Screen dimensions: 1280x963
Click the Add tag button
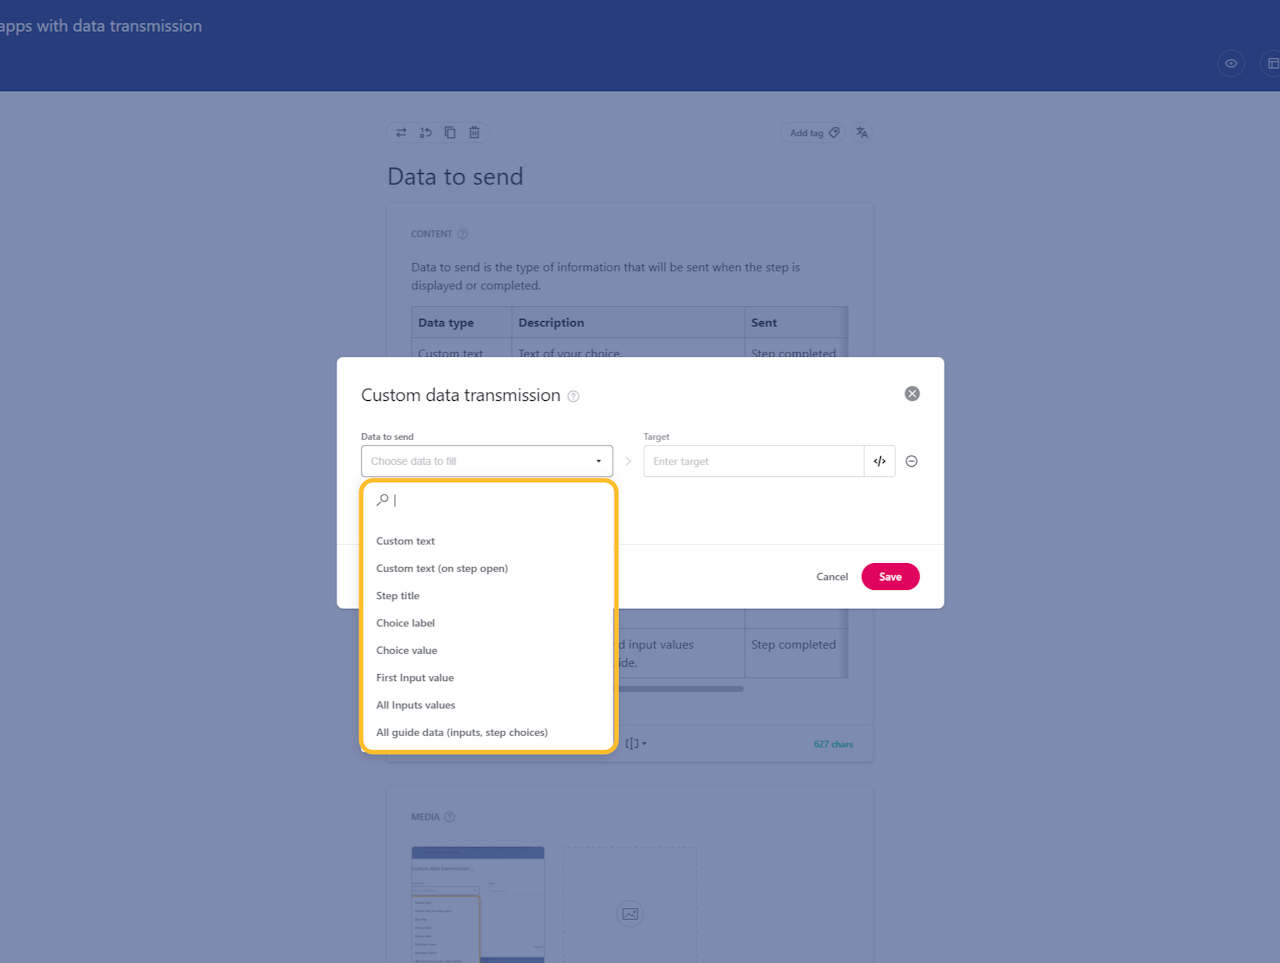812,132
